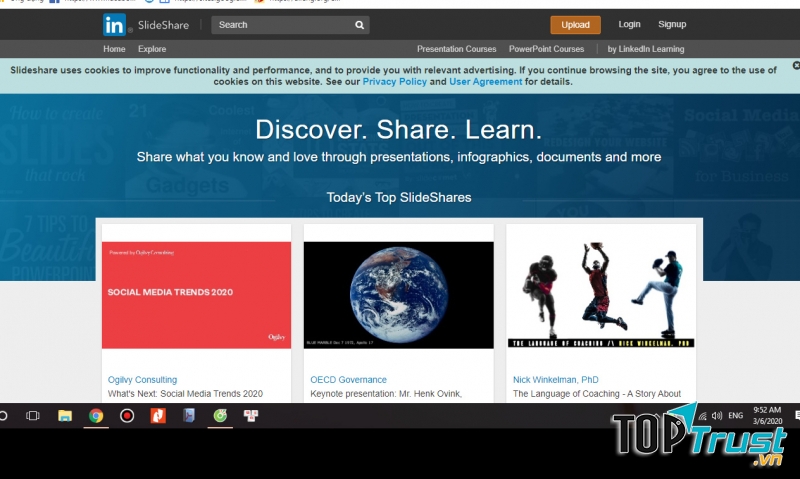This screenshot has width=800, height=479.
Task: Click the Login link
Action: coord(629,24)
